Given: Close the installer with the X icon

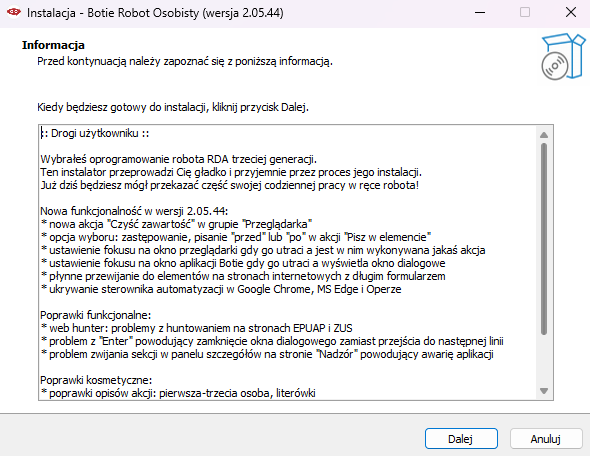Looking at the screenshot, I should pyautogui.click(x=571, y=12).
